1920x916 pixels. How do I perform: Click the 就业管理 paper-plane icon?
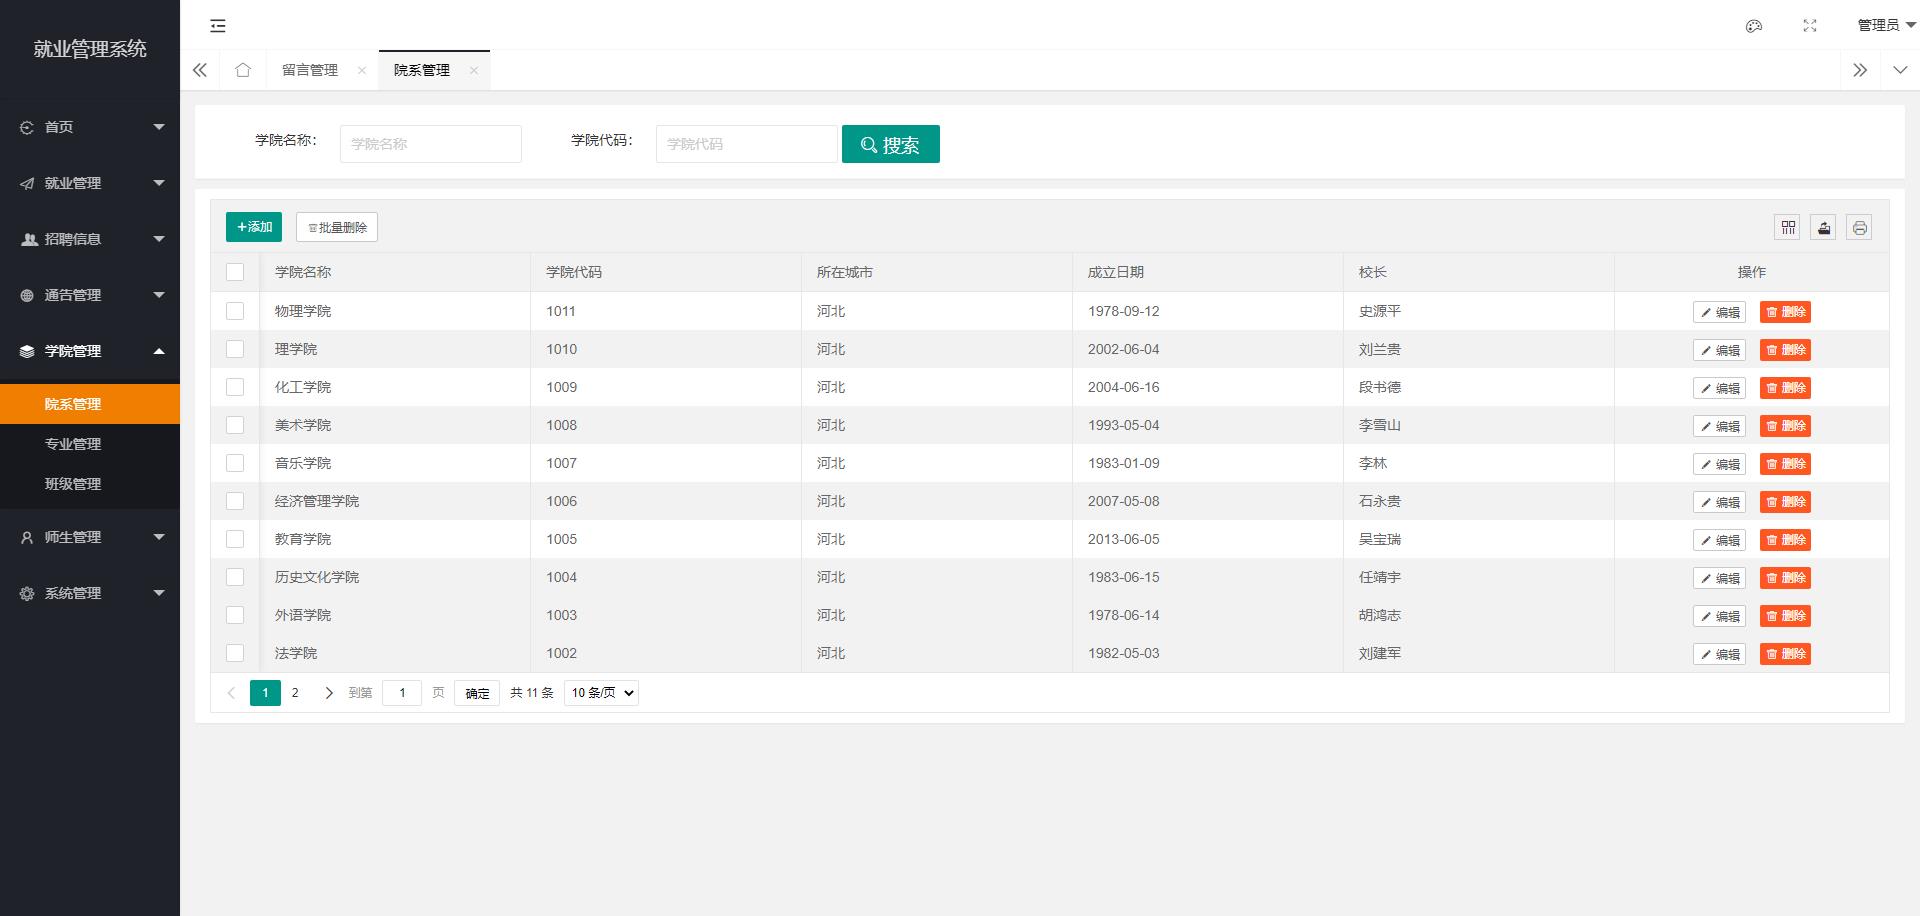coord(27,183)
